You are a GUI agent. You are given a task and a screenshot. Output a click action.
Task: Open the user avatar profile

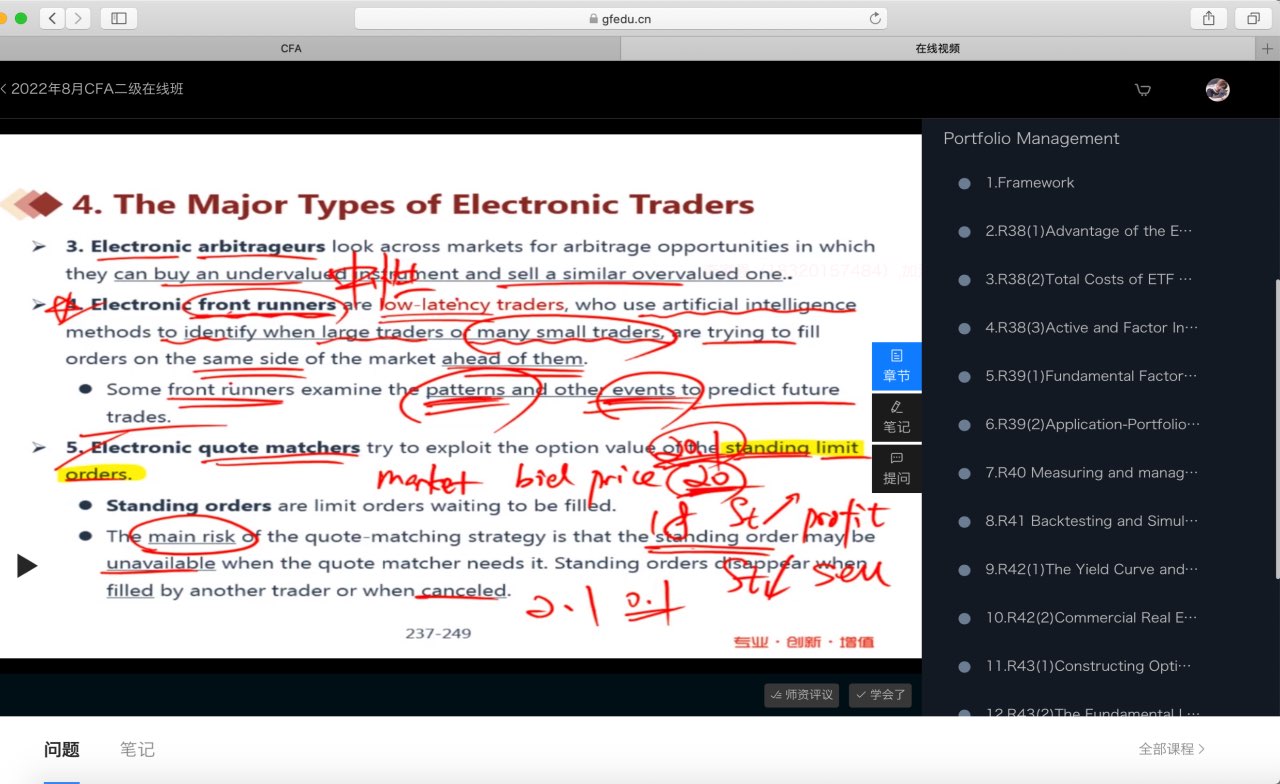tap(1217, 90)
